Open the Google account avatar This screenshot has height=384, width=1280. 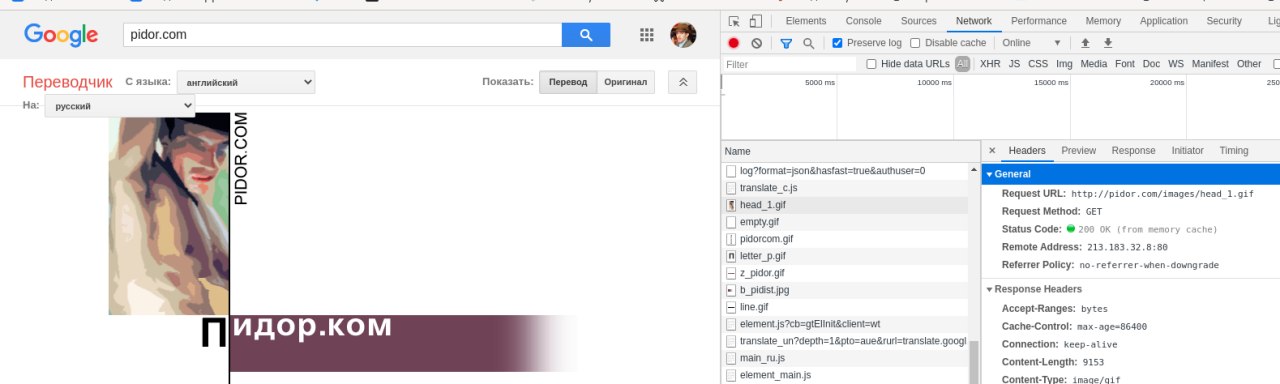pos(683,35)
